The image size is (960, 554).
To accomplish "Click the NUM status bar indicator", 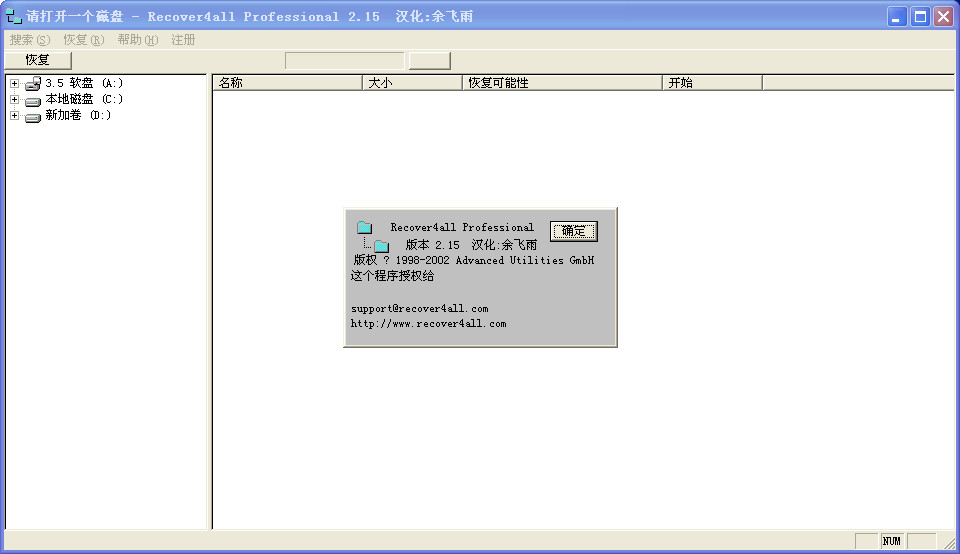I will [891, 541].
